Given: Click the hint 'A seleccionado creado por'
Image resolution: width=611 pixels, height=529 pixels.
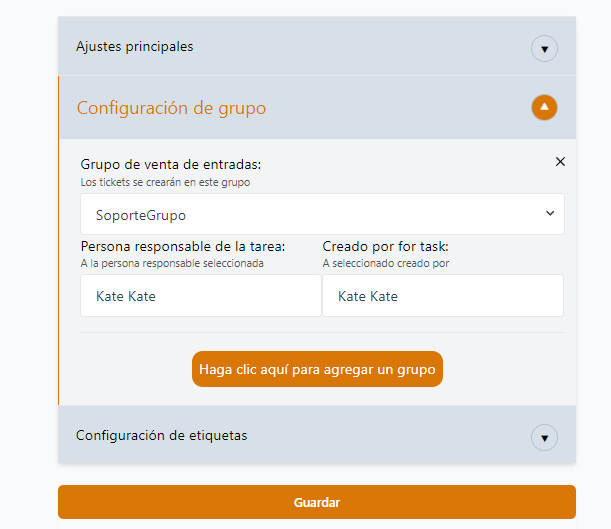Looking at the screenshot, I should point(385,263).
